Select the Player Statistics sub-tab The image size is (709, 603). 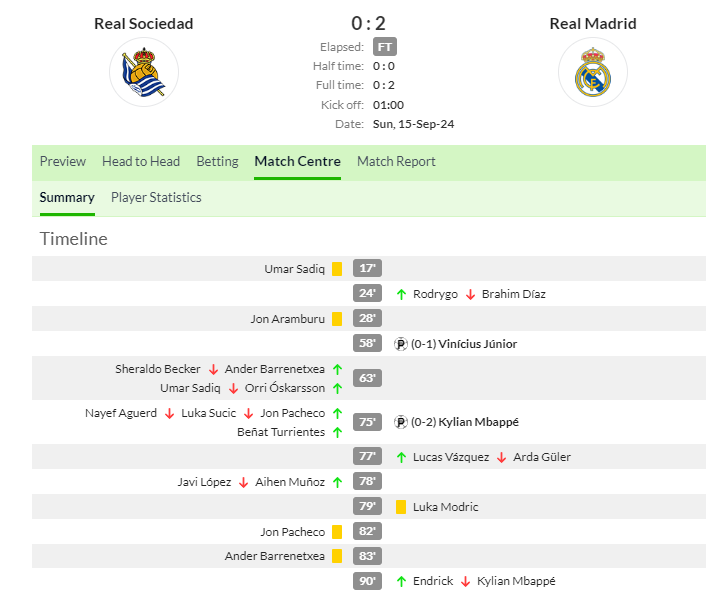tap(156, 197)
